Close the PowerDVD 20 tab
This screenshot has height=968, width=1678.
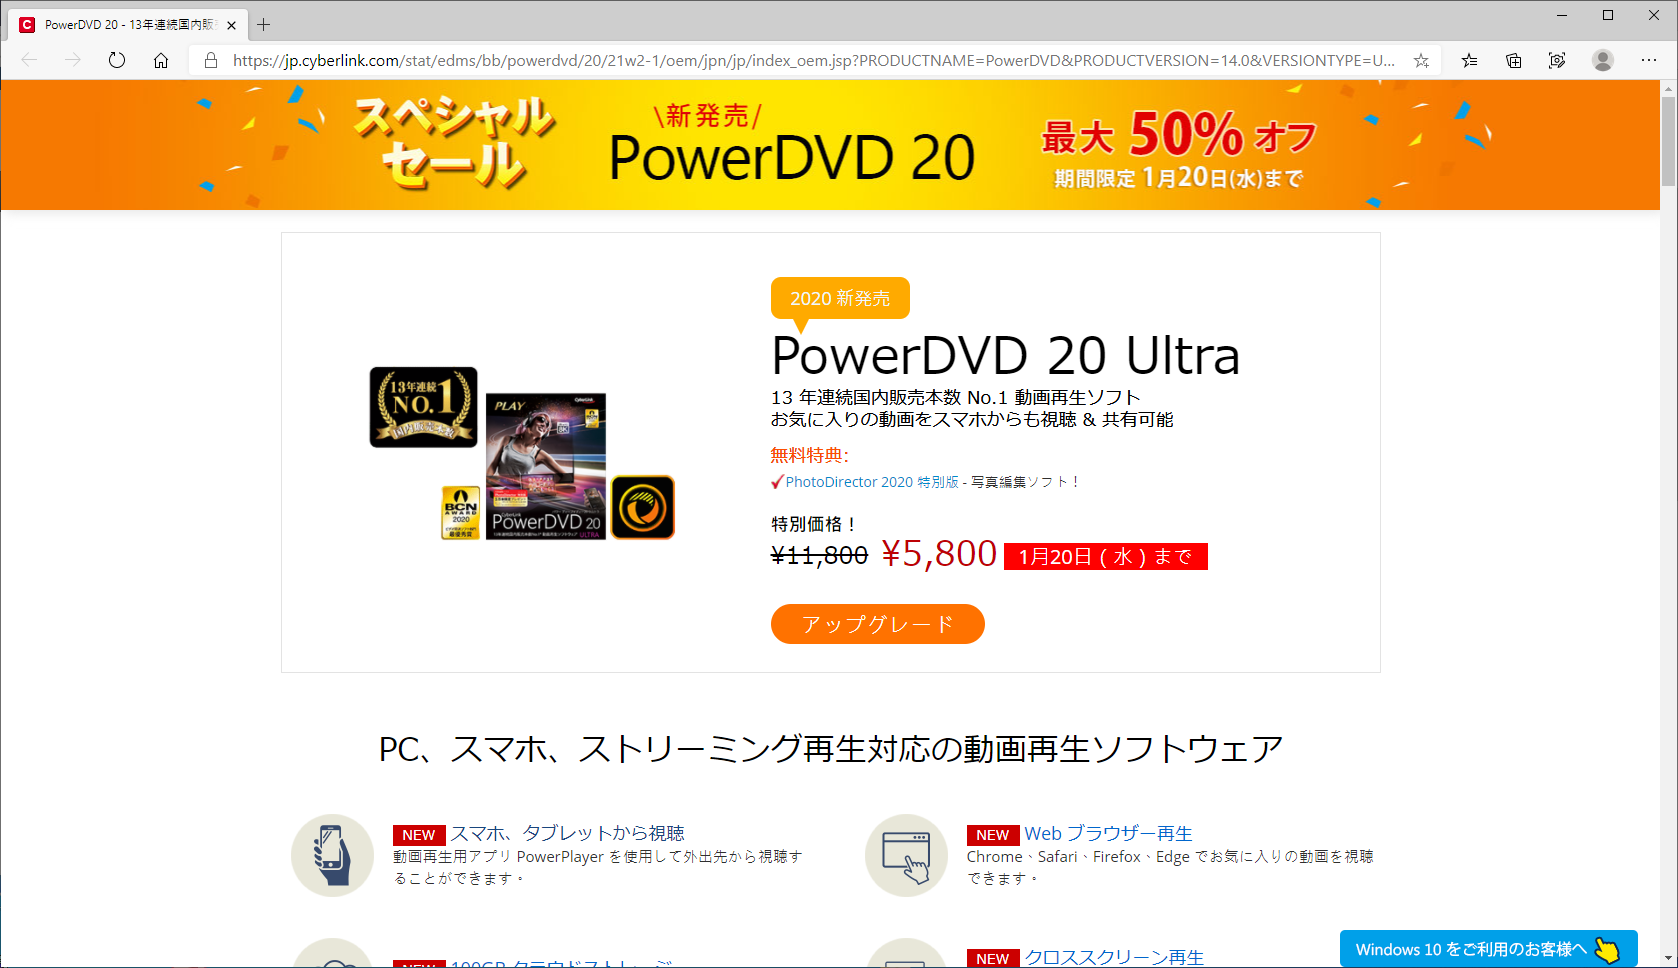[x=232, y=25]
